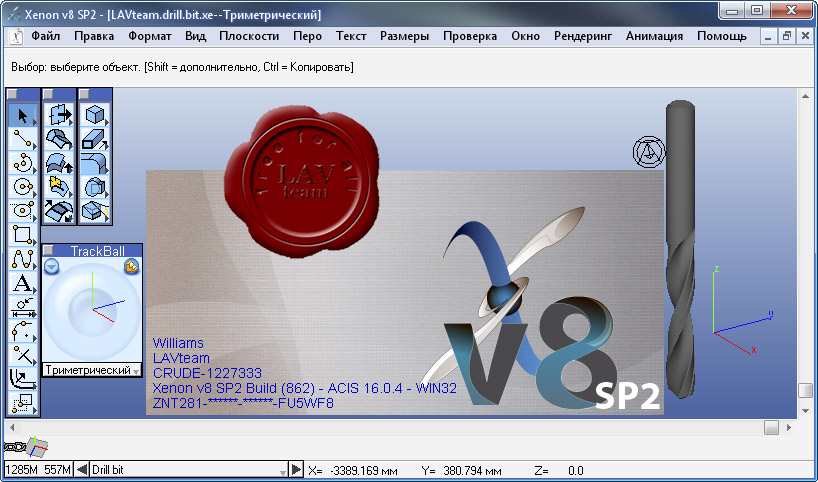Open the Анимация menu

(x=654, y=37)
